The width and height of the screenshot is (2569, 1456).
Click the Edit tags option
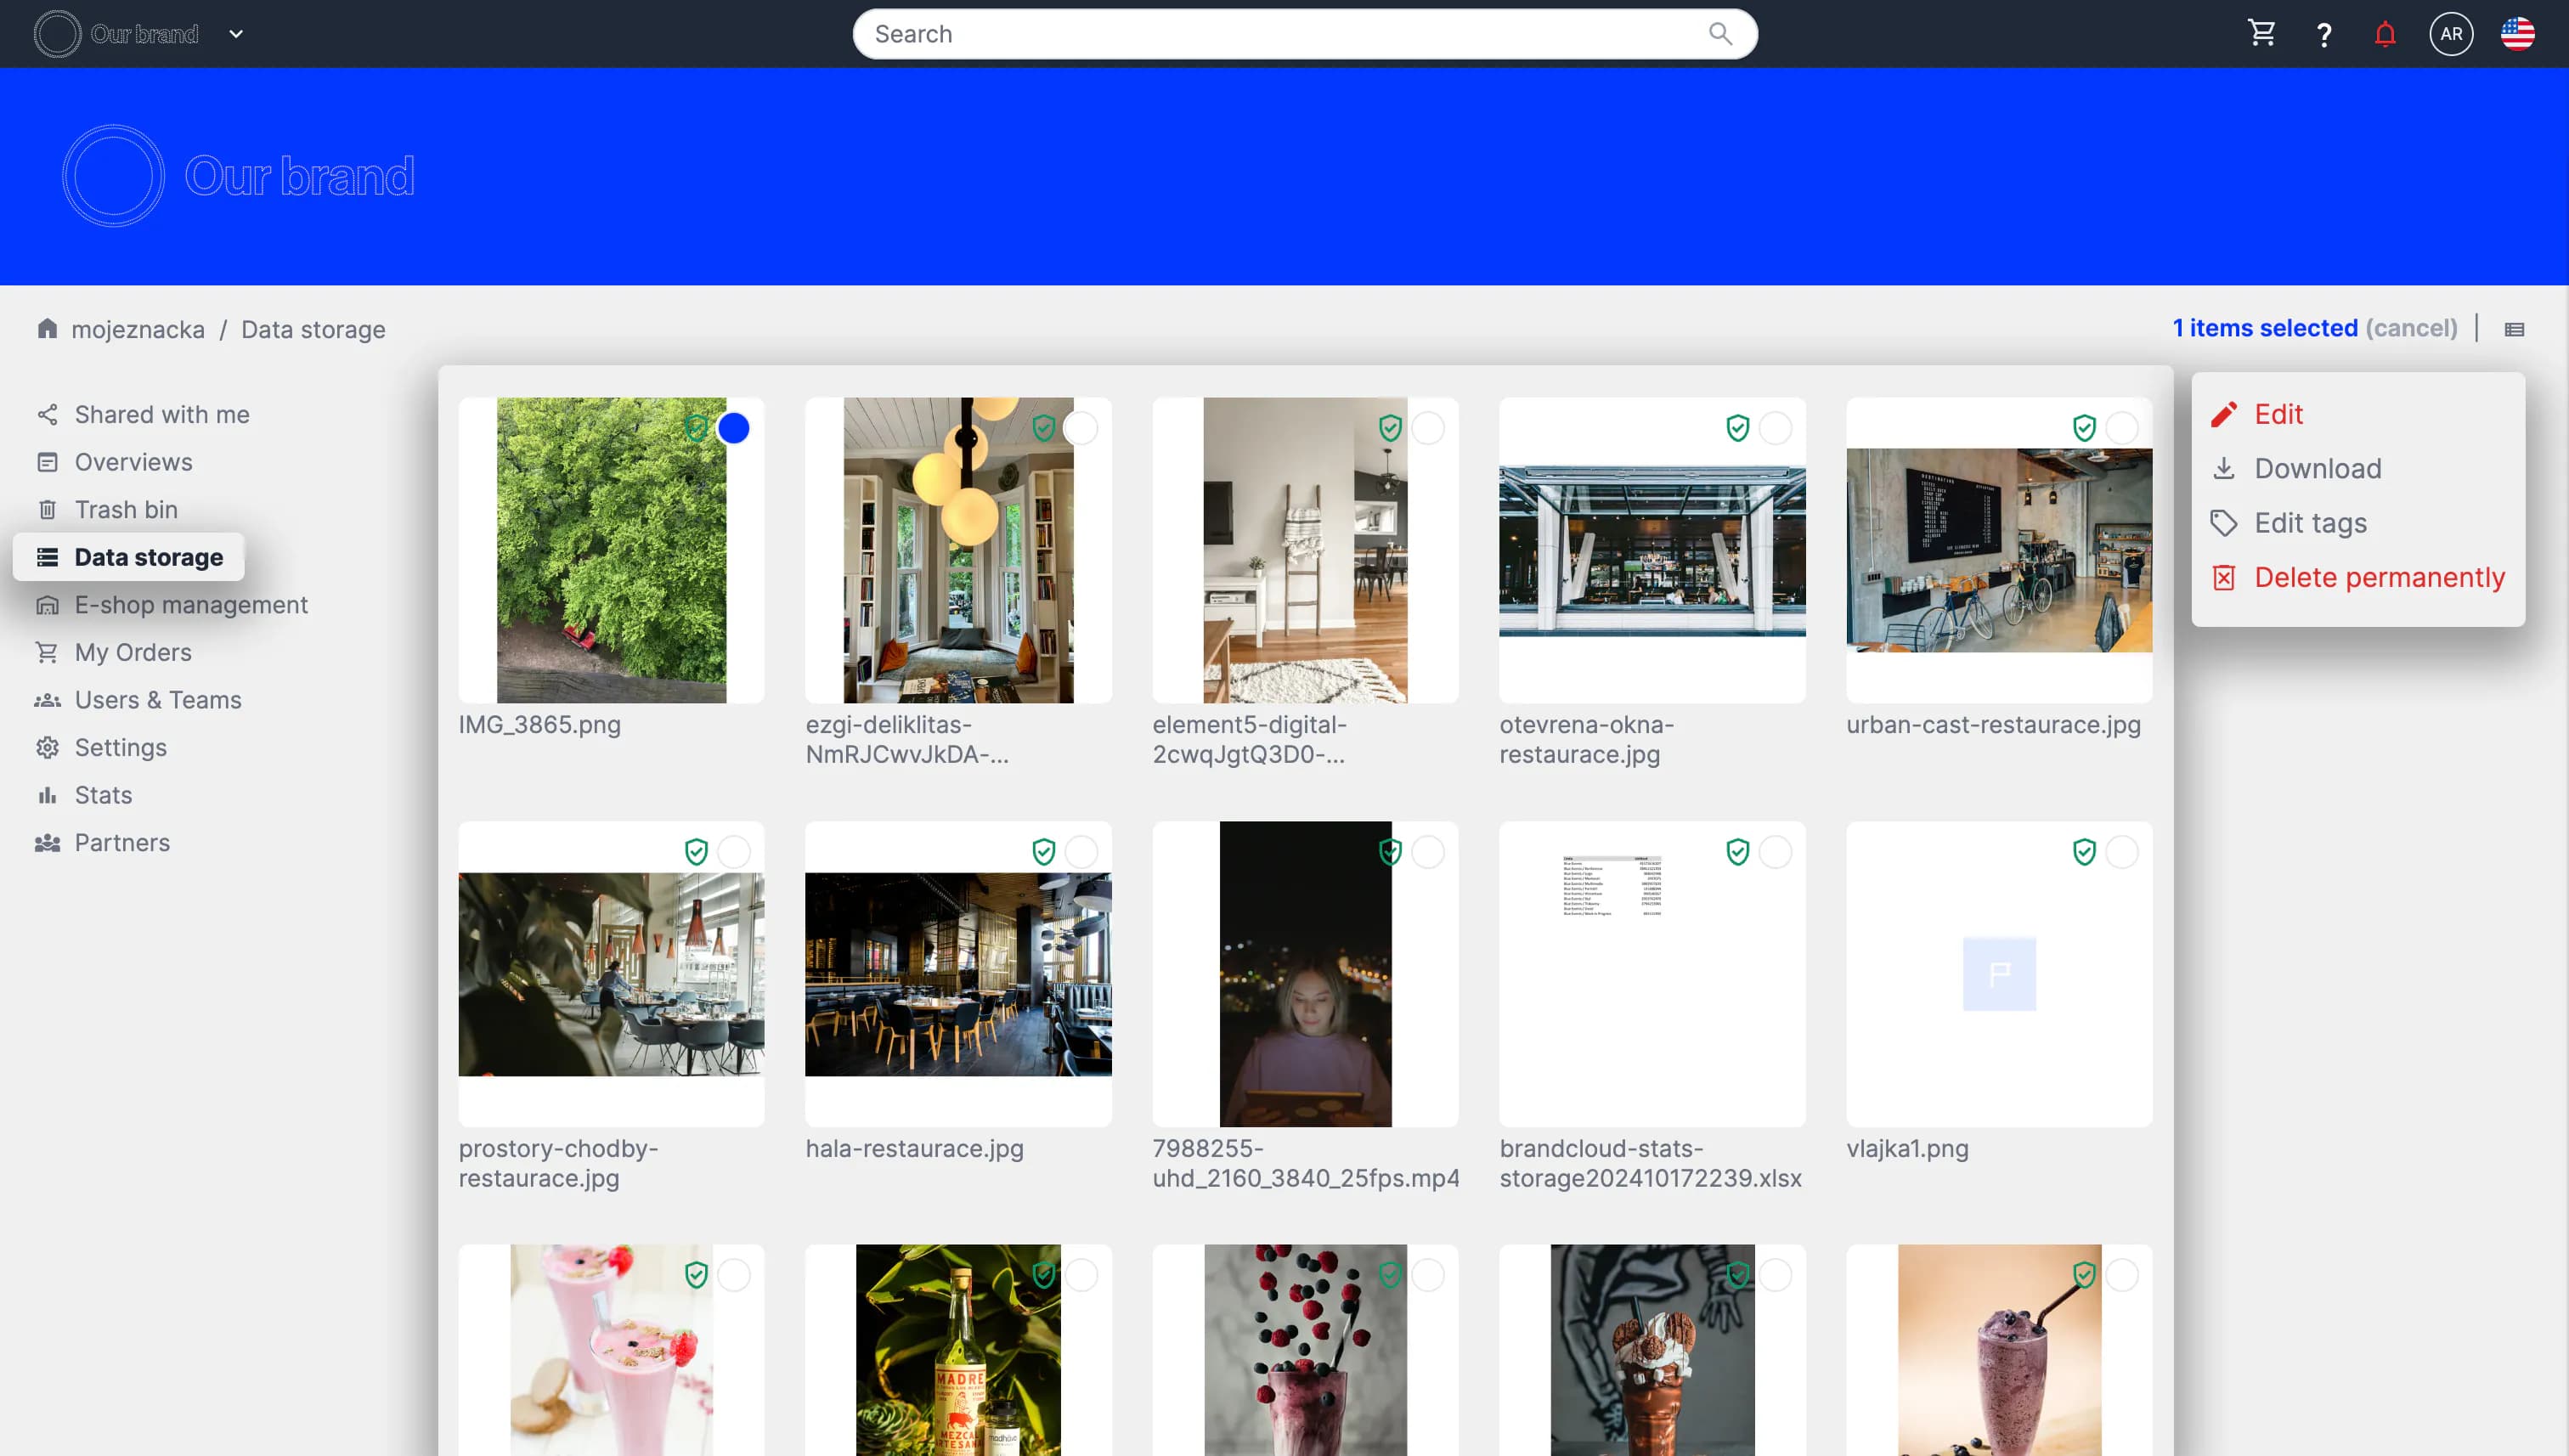(2310, 523)
